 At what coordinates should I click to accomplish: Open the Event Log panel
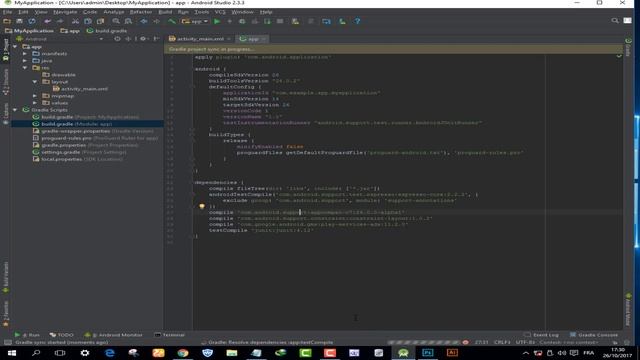(x=541, y=335)
